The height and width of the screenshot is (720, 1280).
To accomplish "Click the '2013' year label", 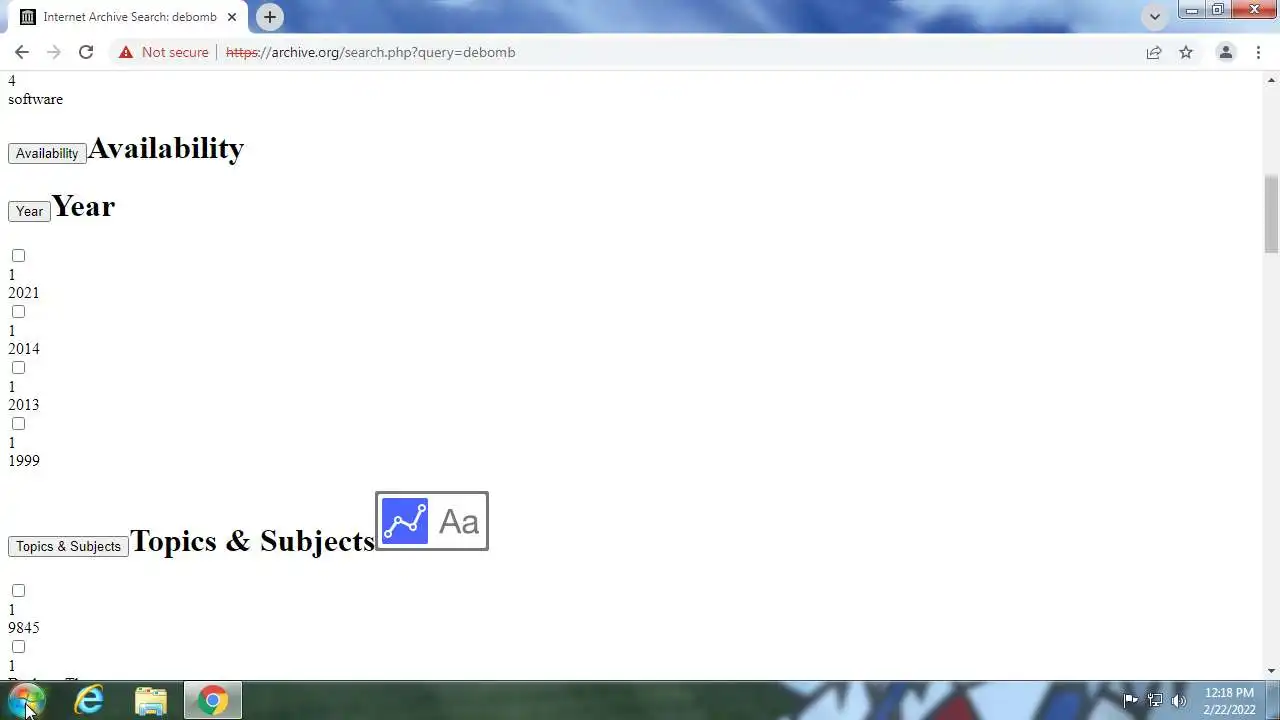I will coord(24,405).
